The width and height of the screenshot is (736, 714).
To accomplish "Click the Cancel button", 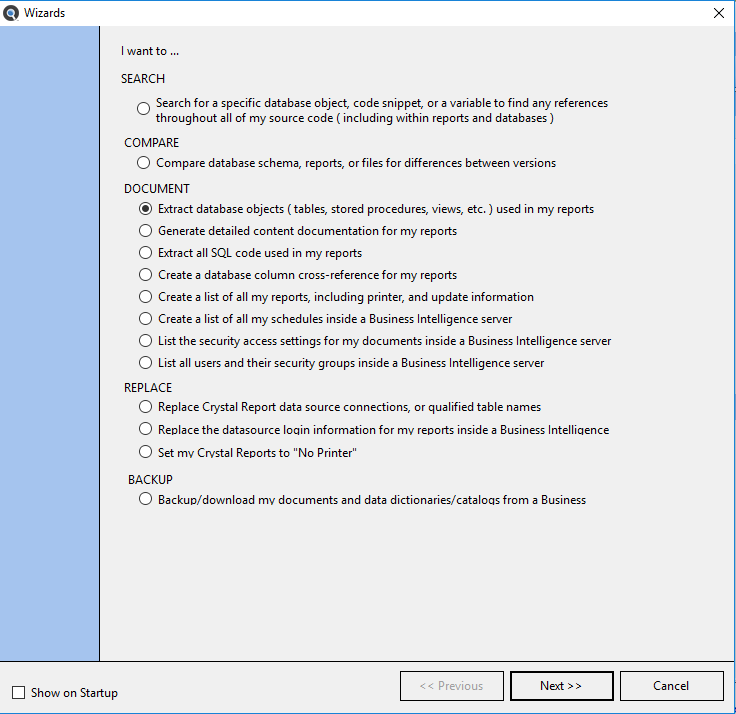I will tap(671, 686).
